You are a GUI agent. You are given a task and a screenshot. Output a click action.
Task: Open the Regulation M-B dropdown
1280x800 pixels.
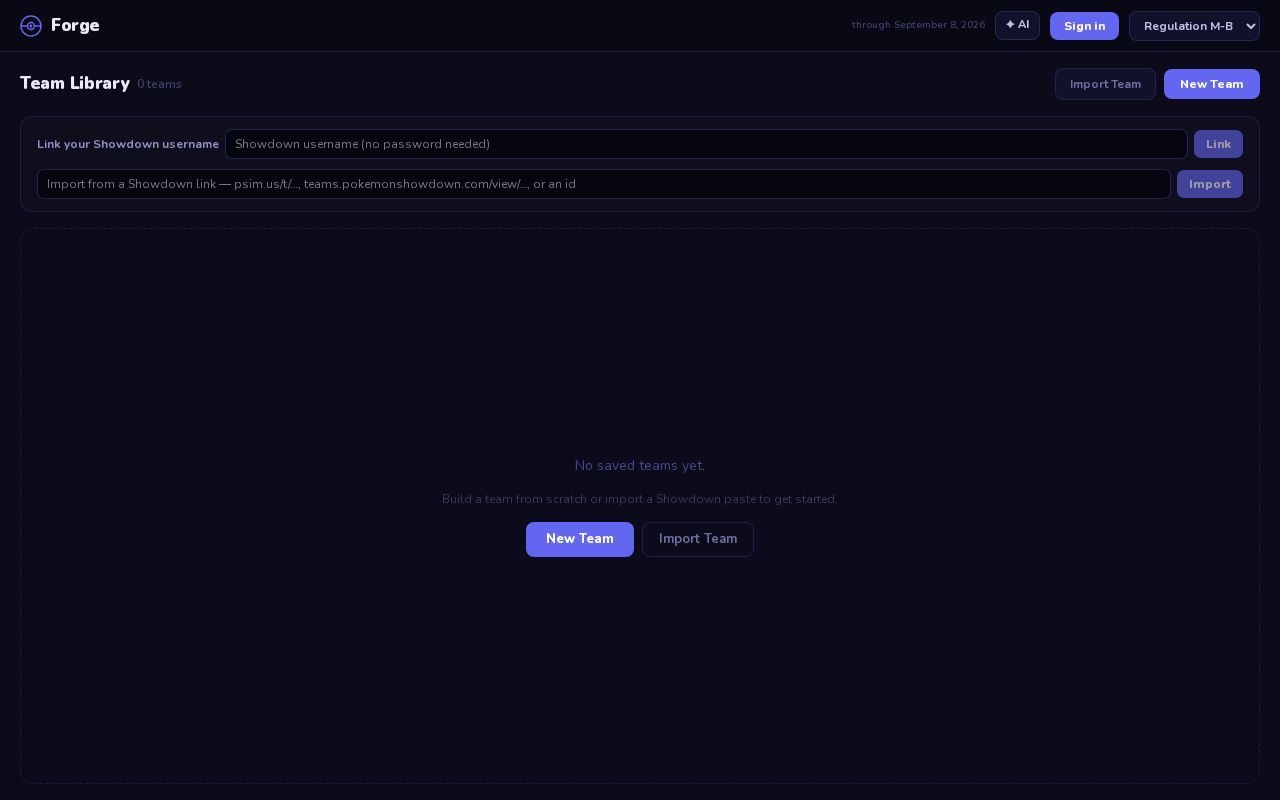click(1194, 26)
